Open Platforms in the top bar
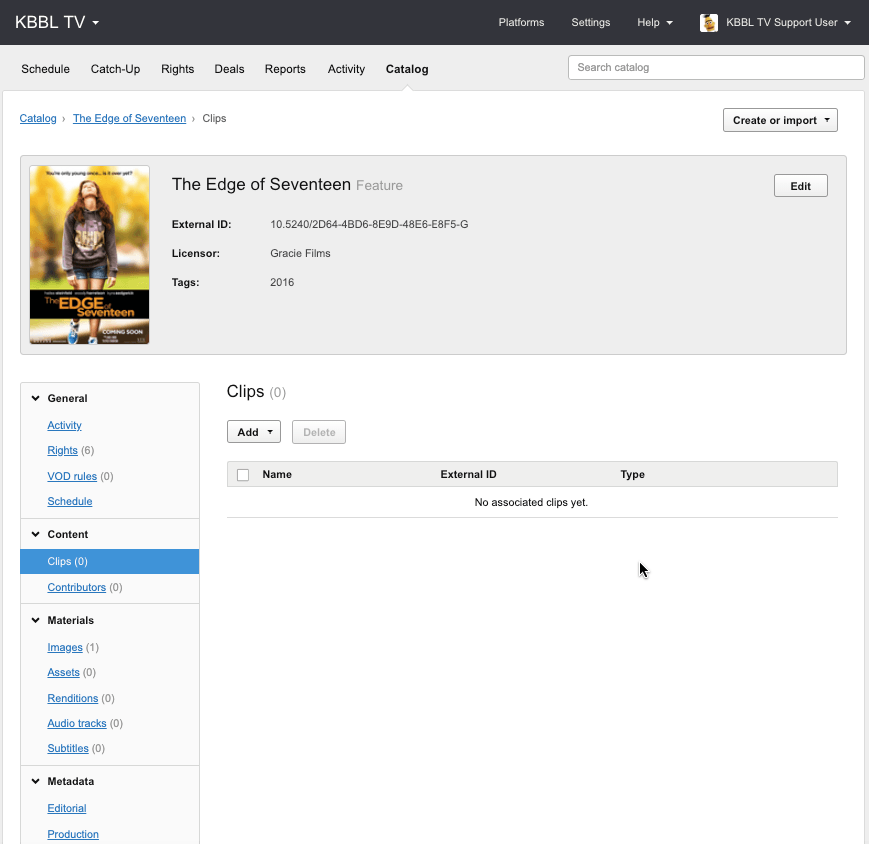869x844 pixels. click(521, 23)
